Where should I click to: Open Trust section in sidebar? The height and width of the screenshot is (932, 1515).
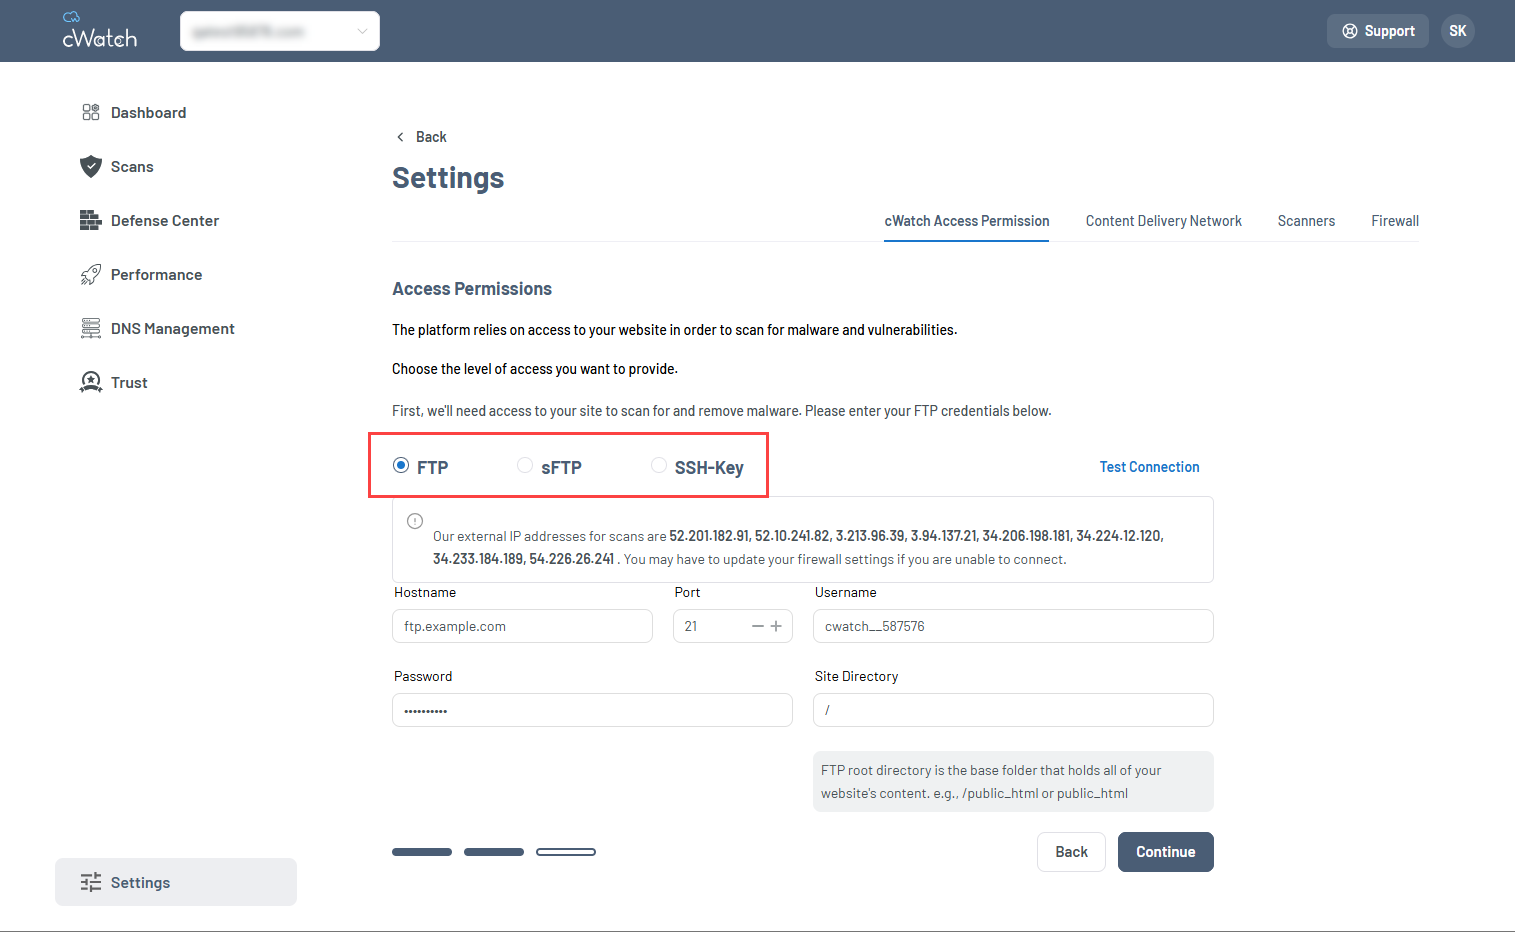[x=129, y=383]
